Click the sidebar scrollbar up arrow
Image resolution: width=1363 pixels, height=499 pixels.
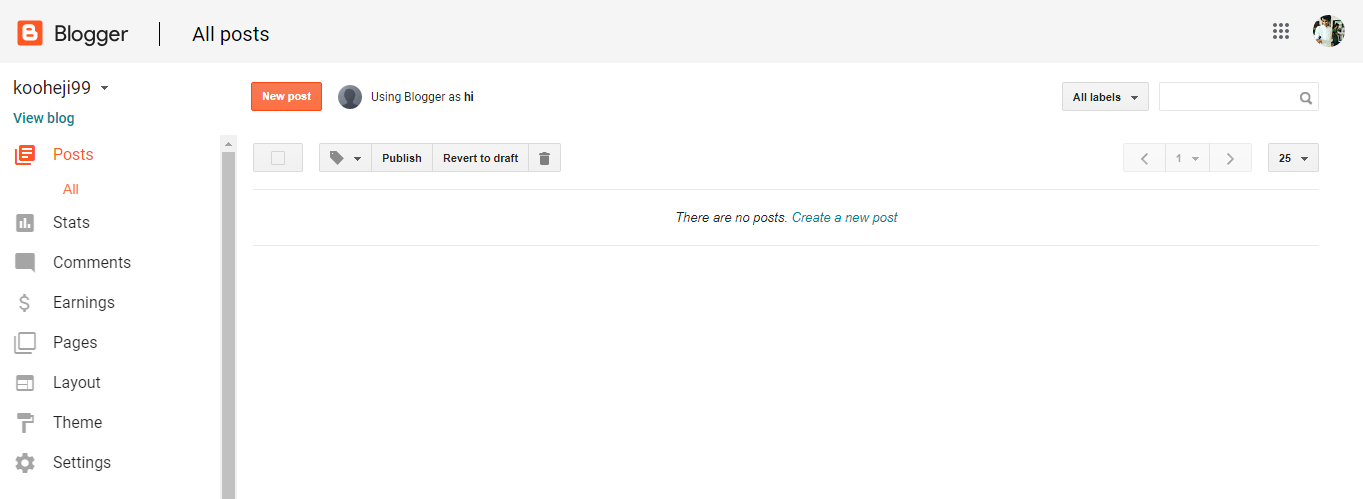(x=228, y=144)
